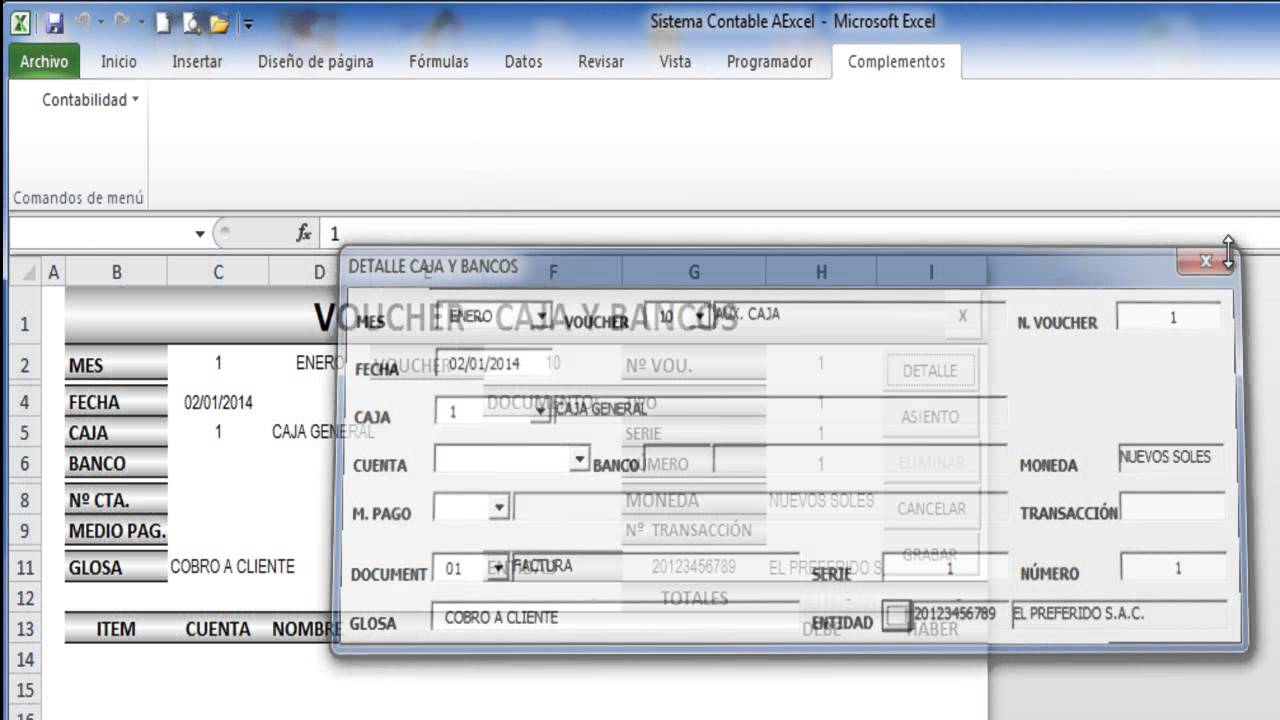Open the Archivo tab
Screen dimensions: 1280x720
[x=44, y=62]
